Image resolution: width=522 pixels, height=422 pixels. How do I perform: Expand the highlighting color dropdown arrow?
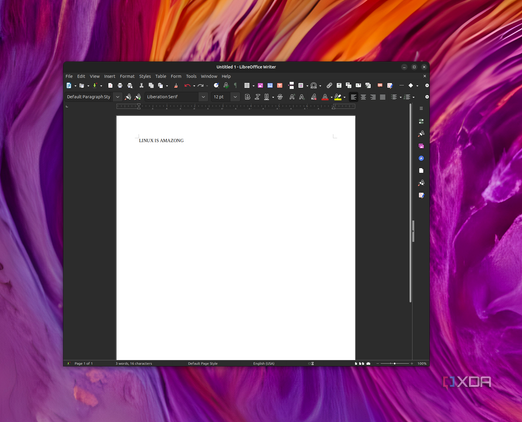344,97
